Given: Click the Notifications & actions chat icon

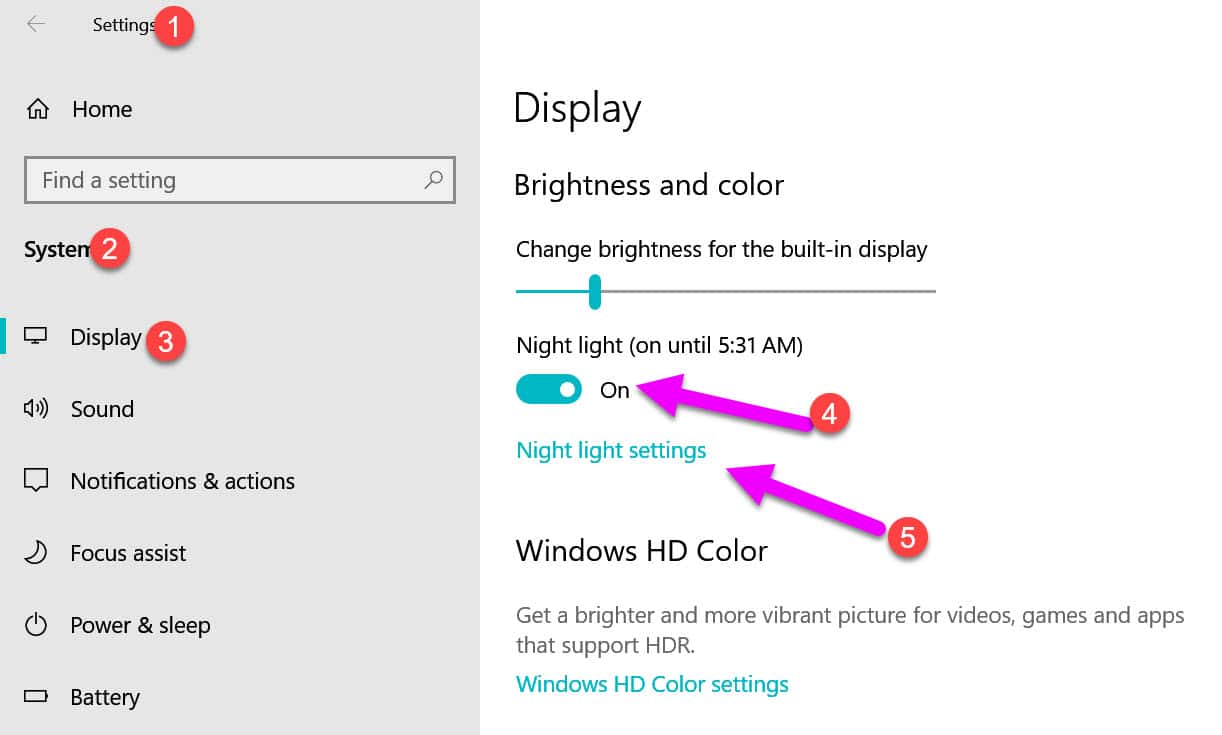Looking at the screenshot, I should click(36, 480).
